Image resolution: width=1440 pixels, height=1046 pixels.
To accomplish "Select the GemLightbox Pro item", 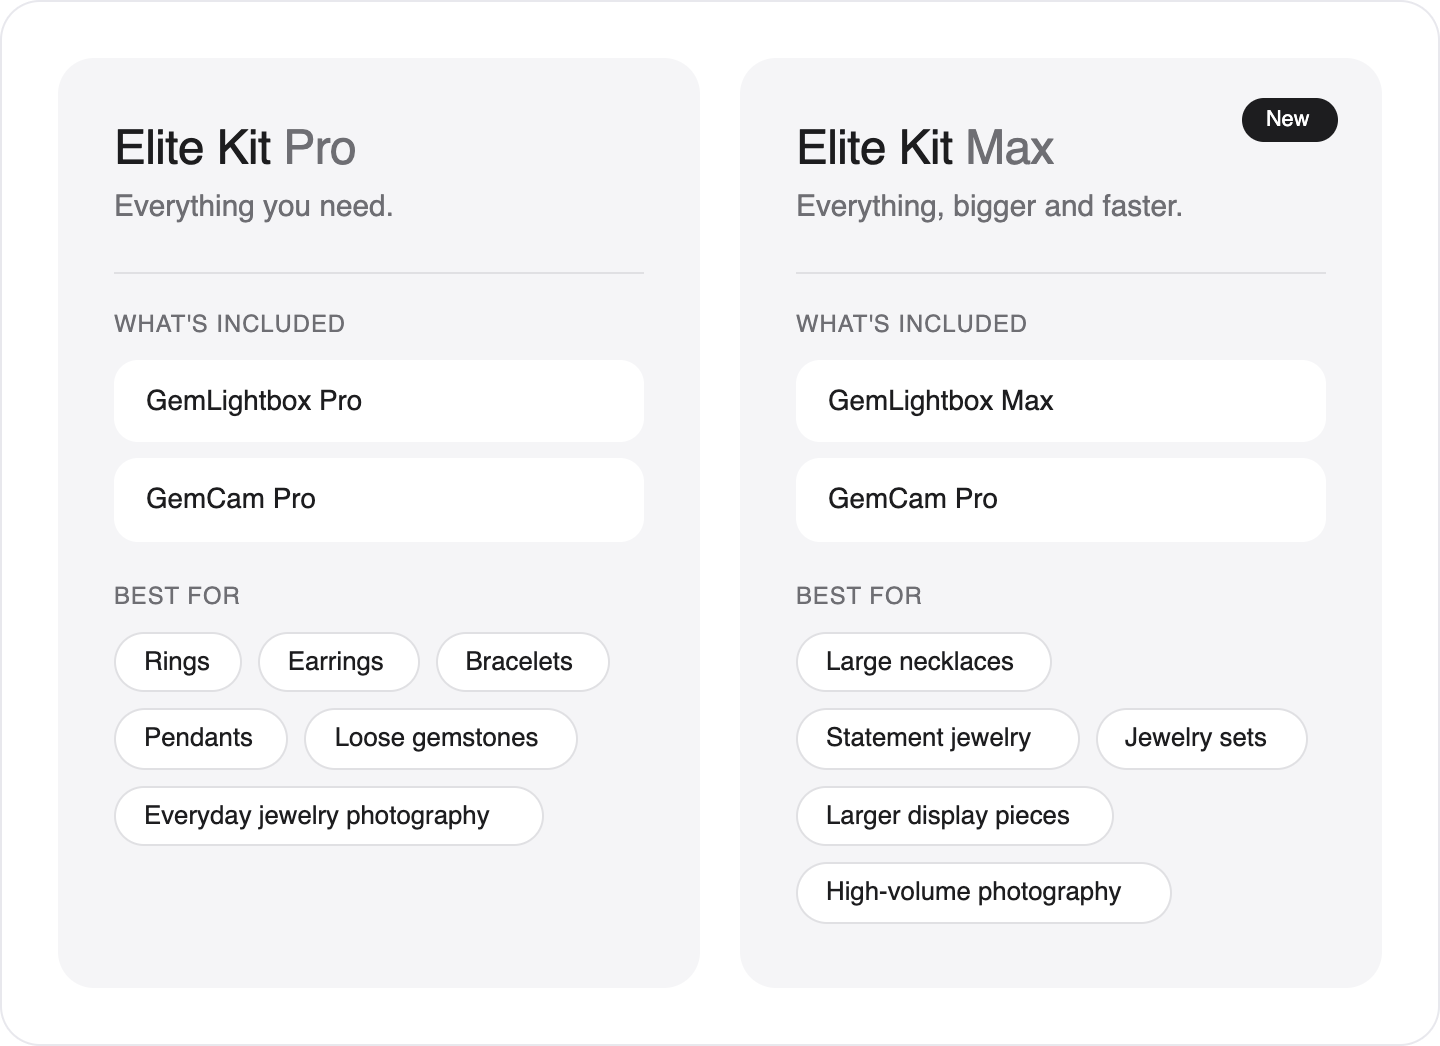I will pos(379,401).
